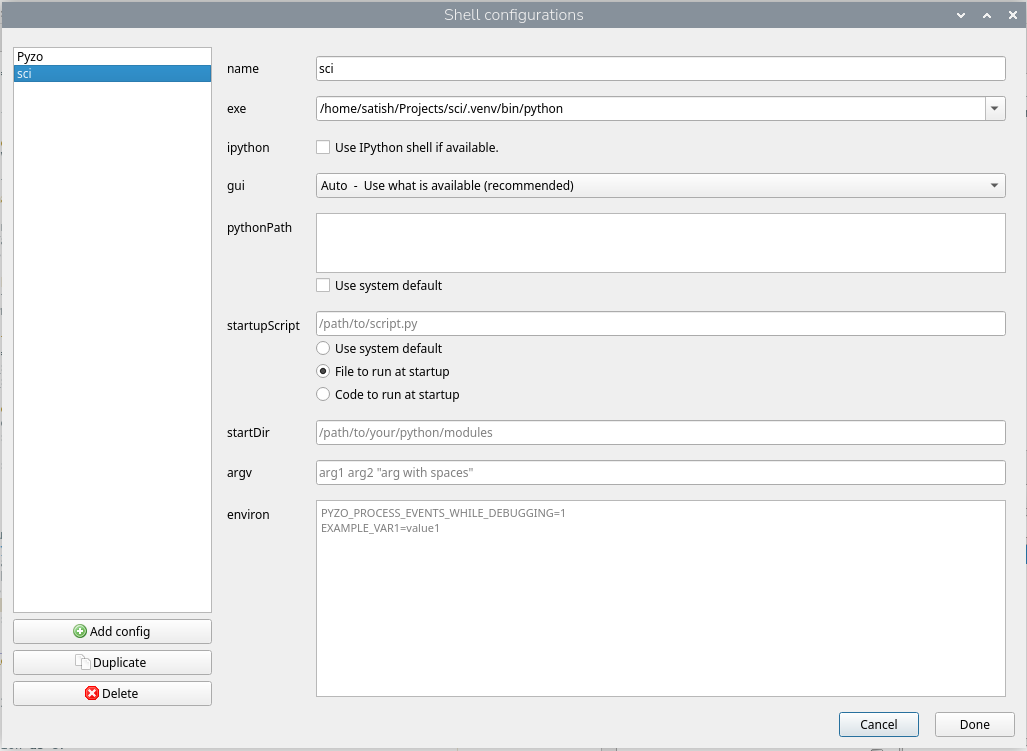Delete the selected shell configuration
Image resolution: width=1027 pixels, height=751 pixels.
(112, 693)
